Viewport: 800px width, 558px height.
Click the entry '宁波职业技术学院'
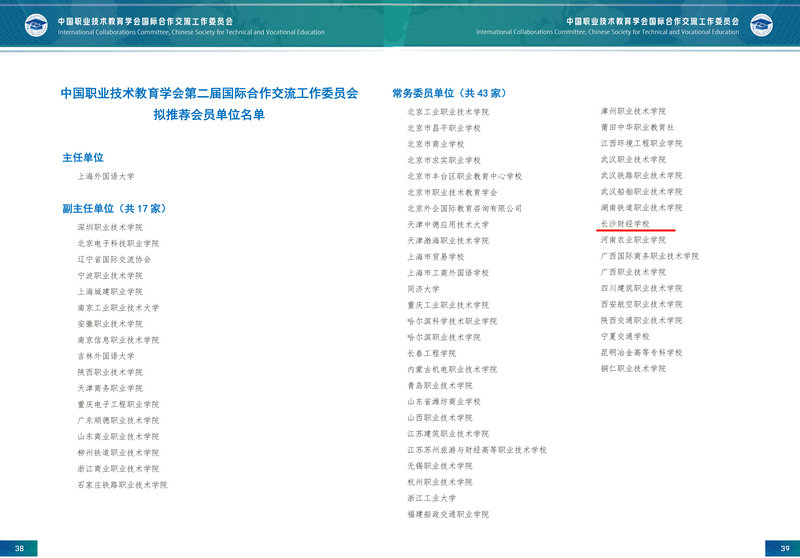[x=110, y=275]
